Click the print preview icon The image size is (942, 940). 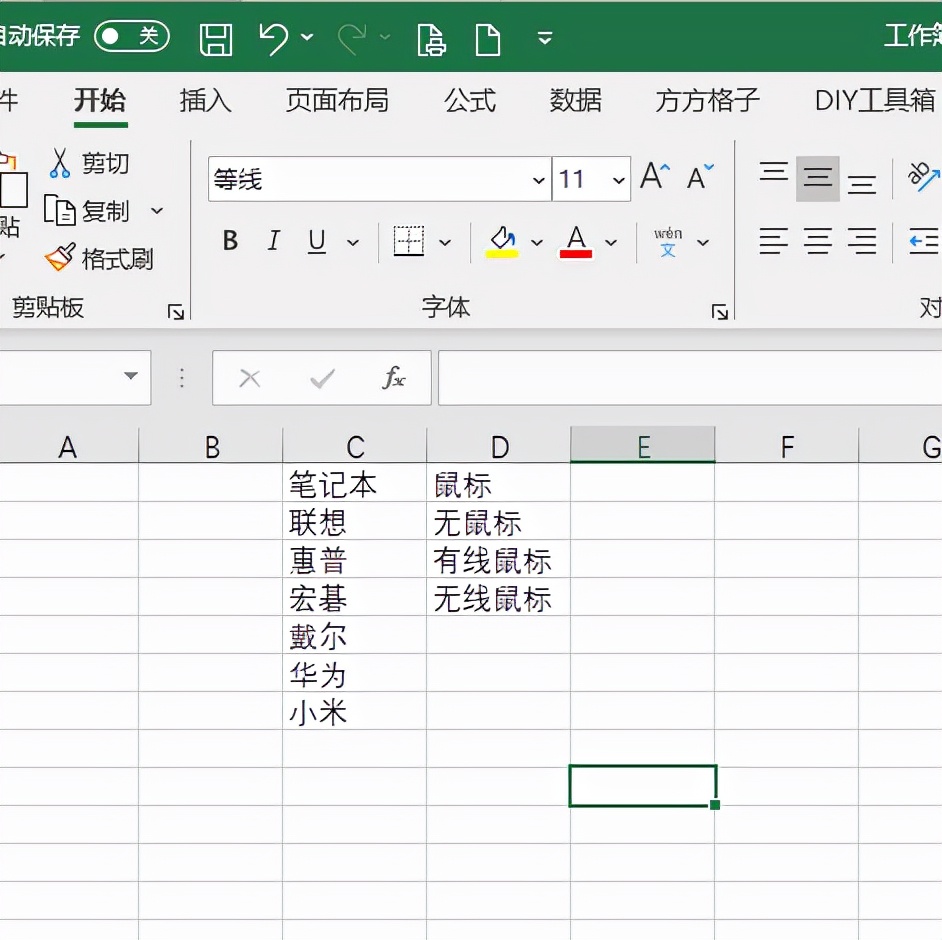431,40
